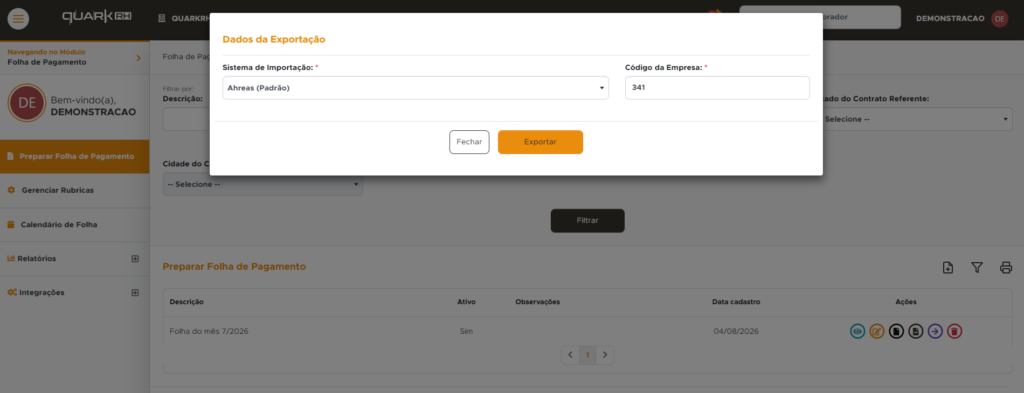Click the Descrição filter input
This screenshot has width=1024, height=393.
tap(186, 119)
